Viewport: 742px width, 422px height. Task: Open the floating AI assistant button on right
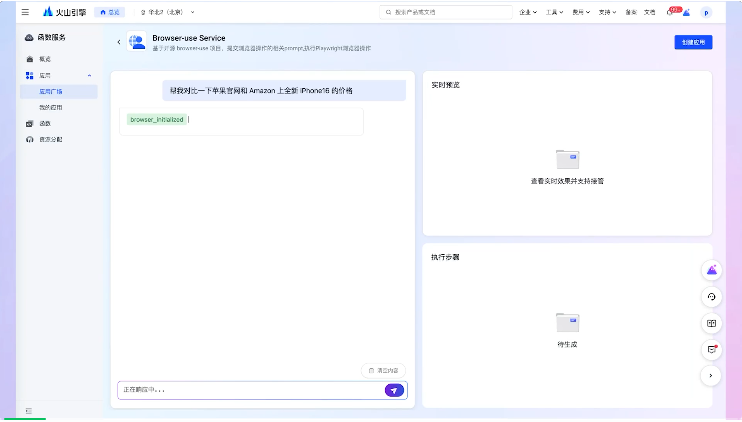tap(711, 271)
